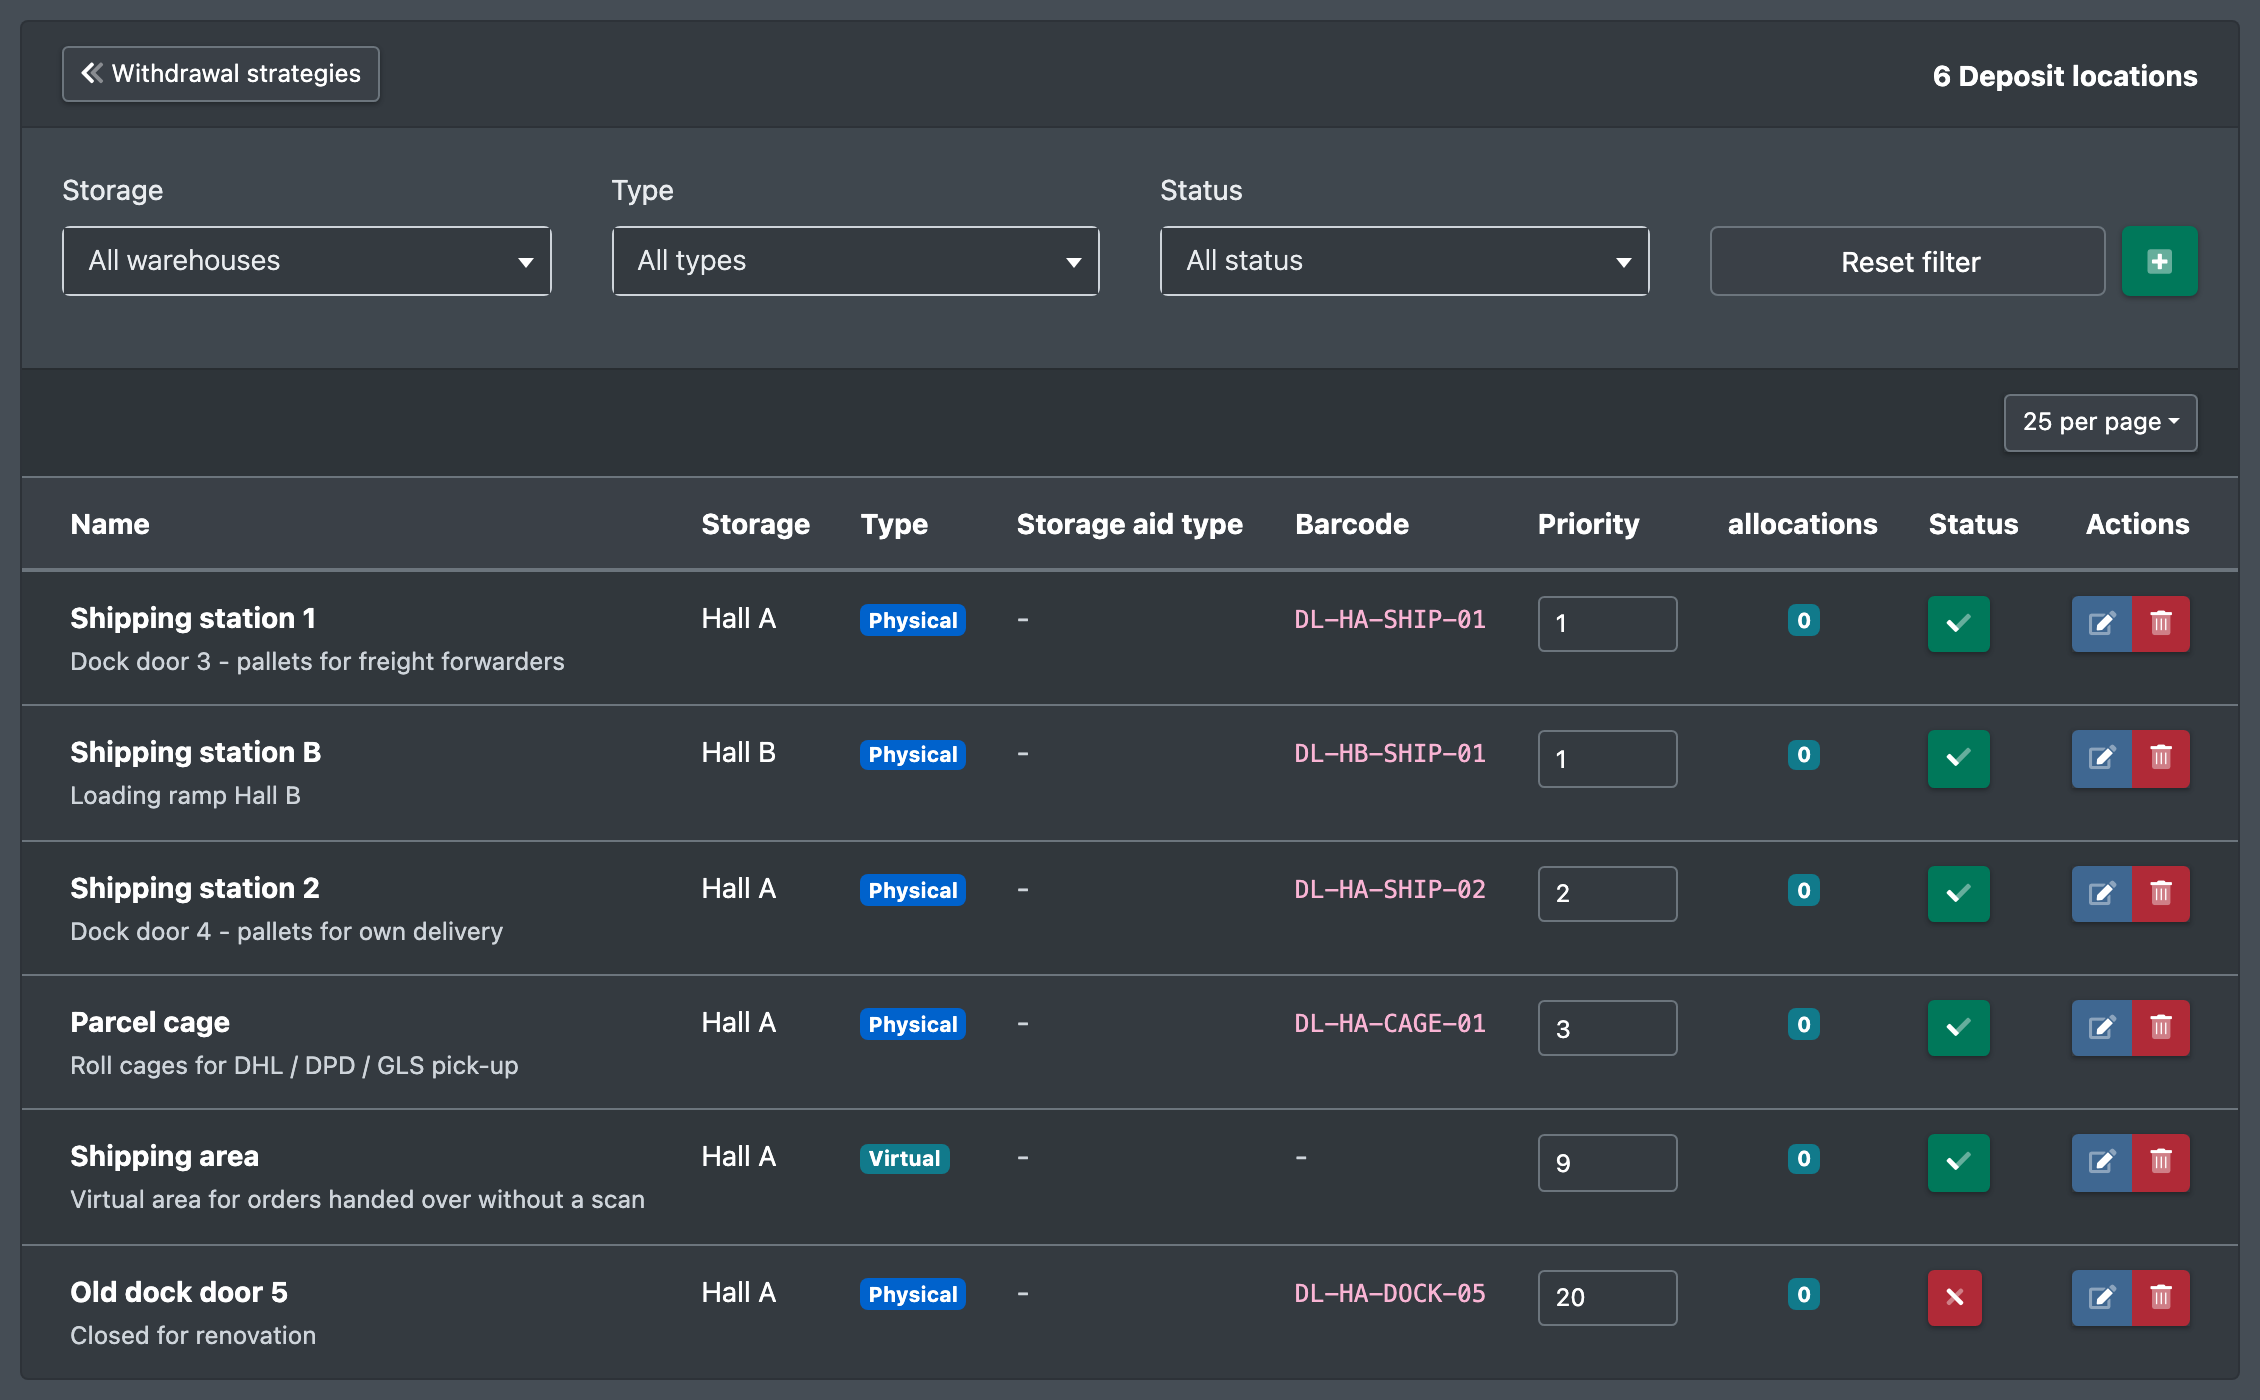Click Hall B storage cell
Viewport: 2260px width, 1400px height.
pyautogui.click(x=738, y=752)
